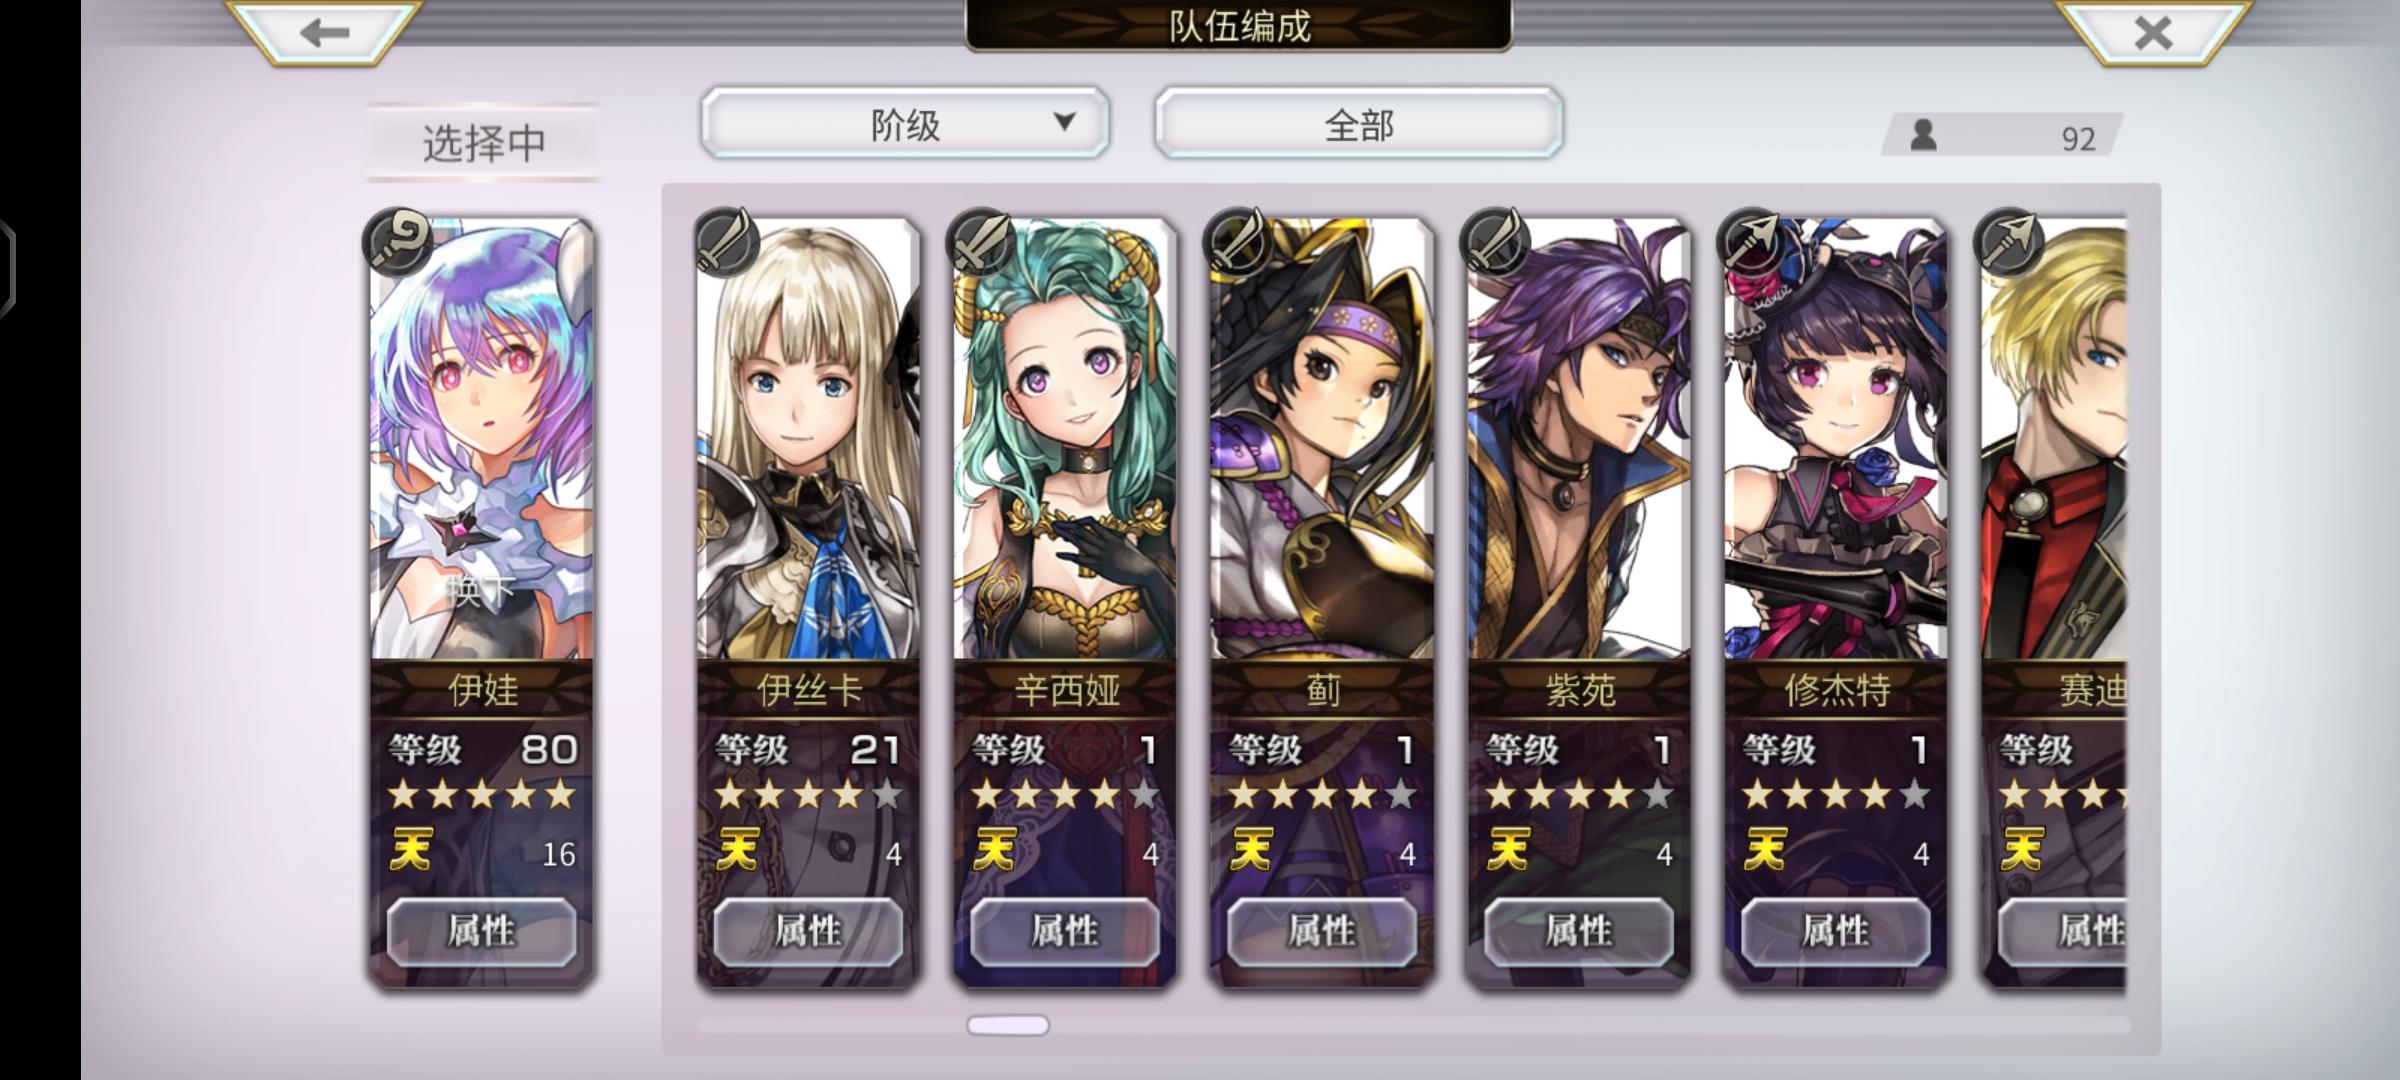
Task: Click the weapon icon on 蓟 card
Action: (x=1238, y=241)
